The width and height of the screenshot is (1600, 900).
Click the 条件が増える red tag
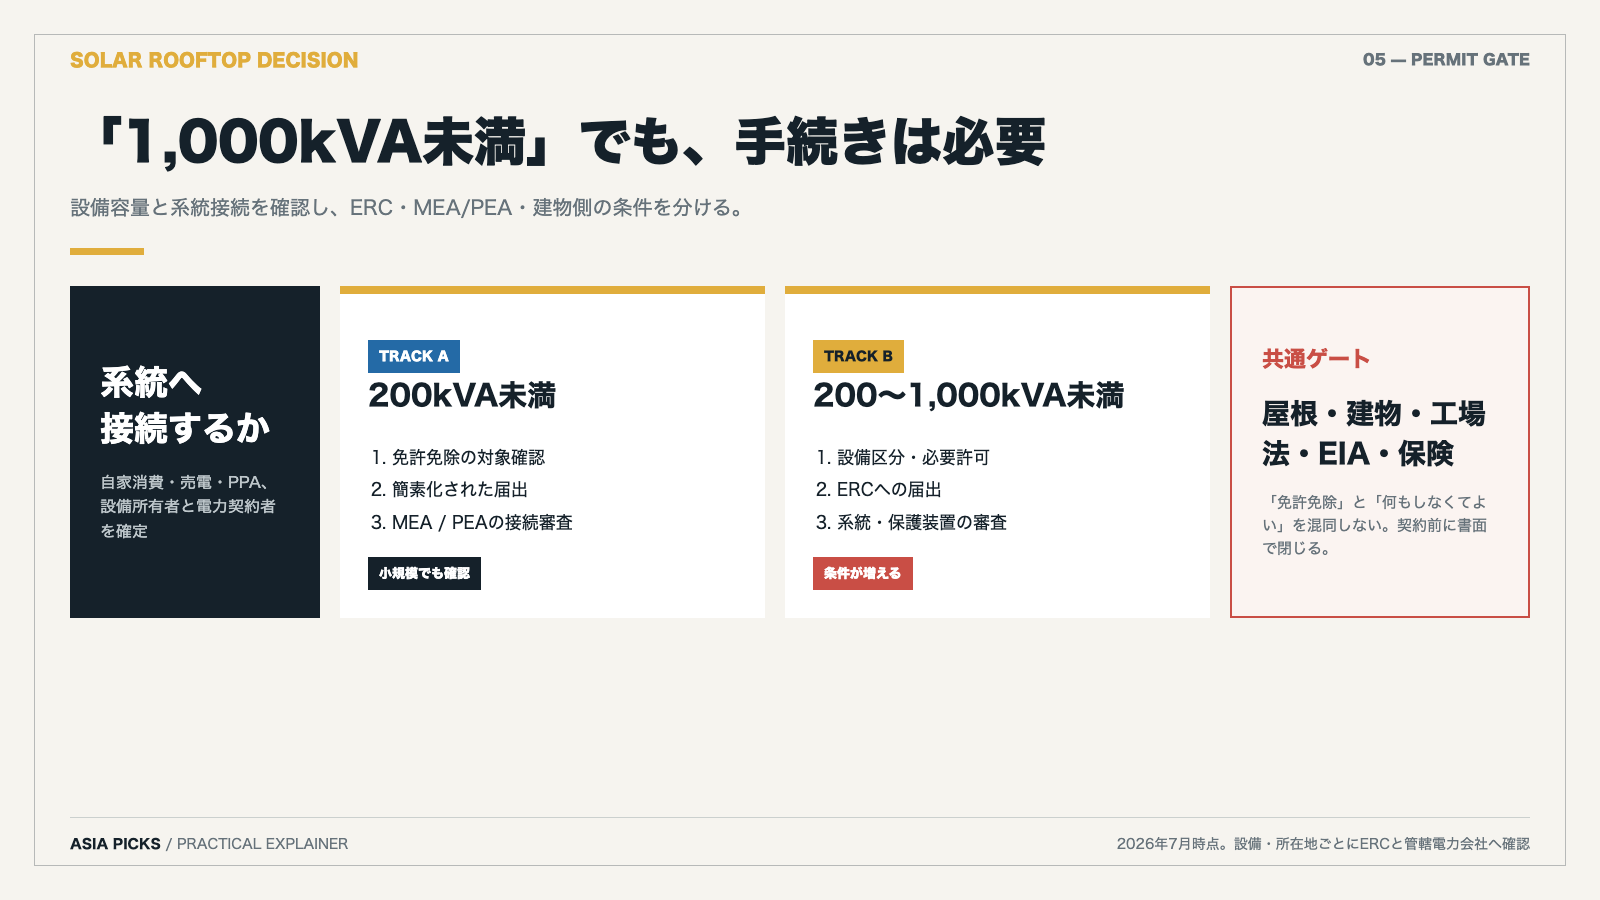point(862,573)
